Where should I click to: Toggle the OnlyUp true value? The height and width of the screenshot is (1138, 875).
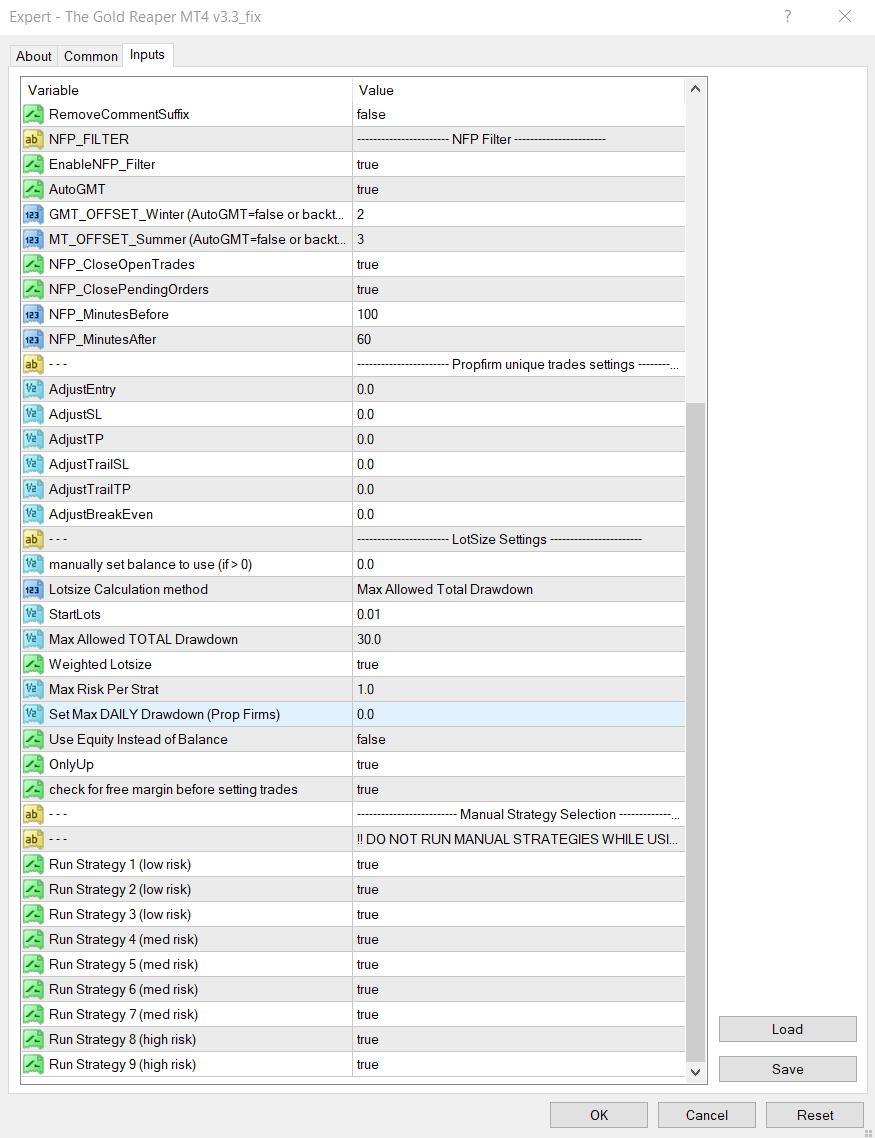(x=519, y=765)
